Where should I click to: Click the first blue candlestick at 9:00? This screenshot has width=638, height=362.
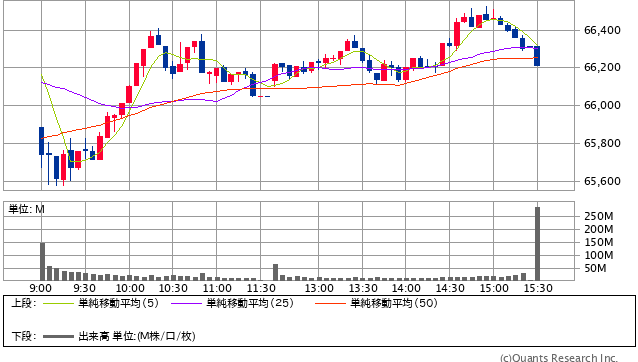[x=42, y=141]
